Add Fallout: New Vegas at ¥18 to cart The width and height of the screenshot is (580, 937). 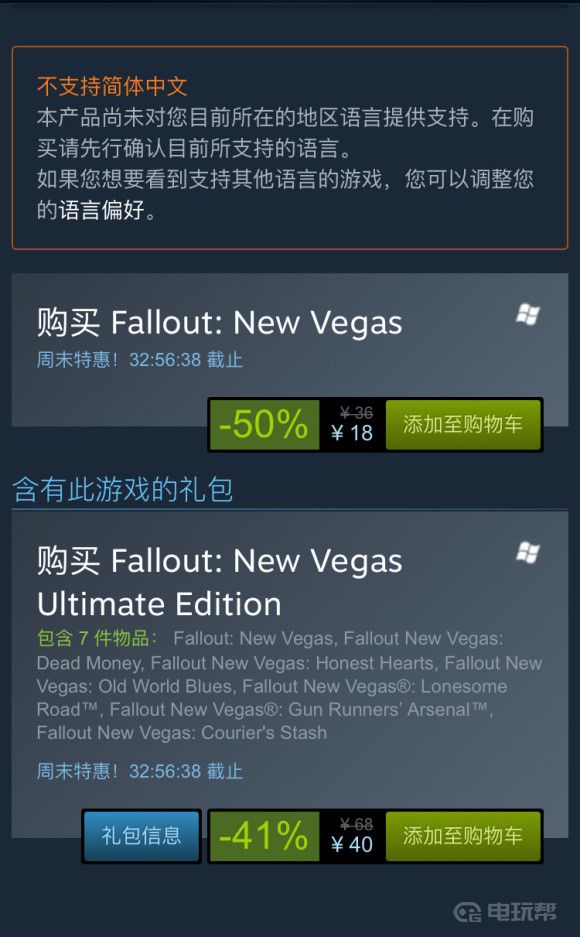[x=463, y=425]
